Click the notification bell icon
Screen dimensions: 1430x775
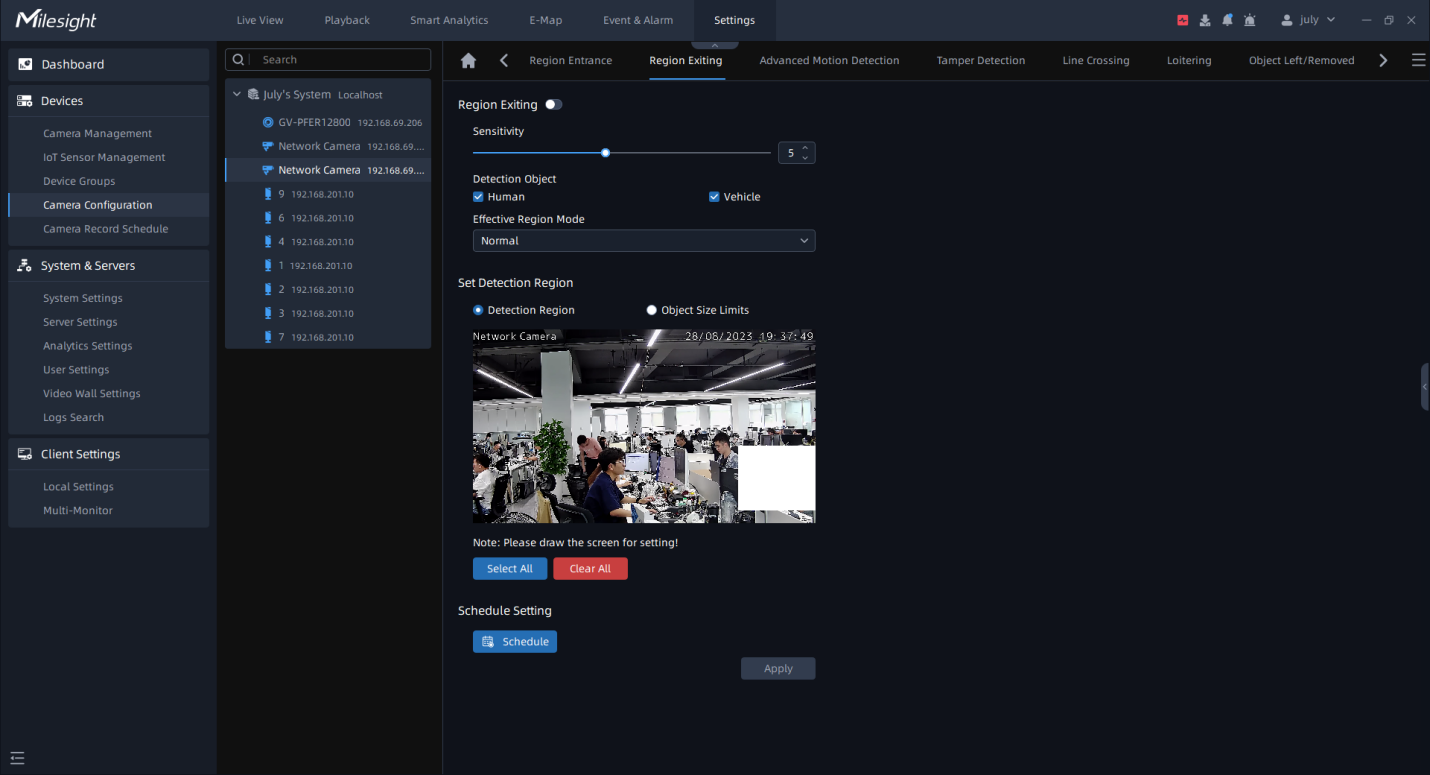coord(1227,20)
